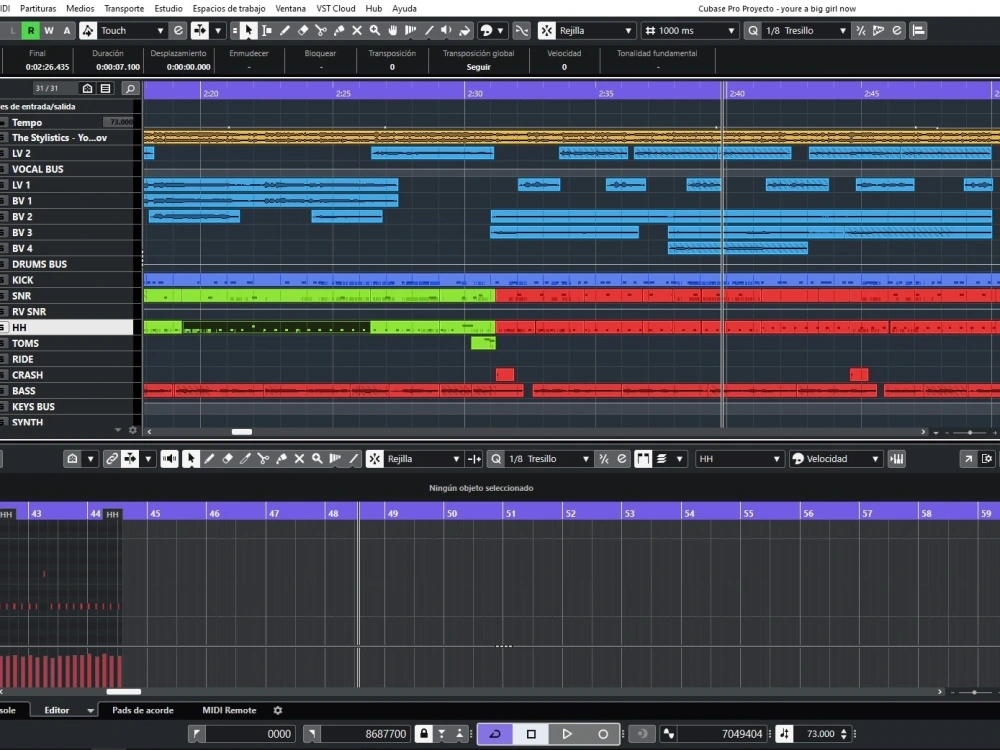Select the Mute X tool in top toolbar
This screenshot has width=1000, height=750.
357,30
